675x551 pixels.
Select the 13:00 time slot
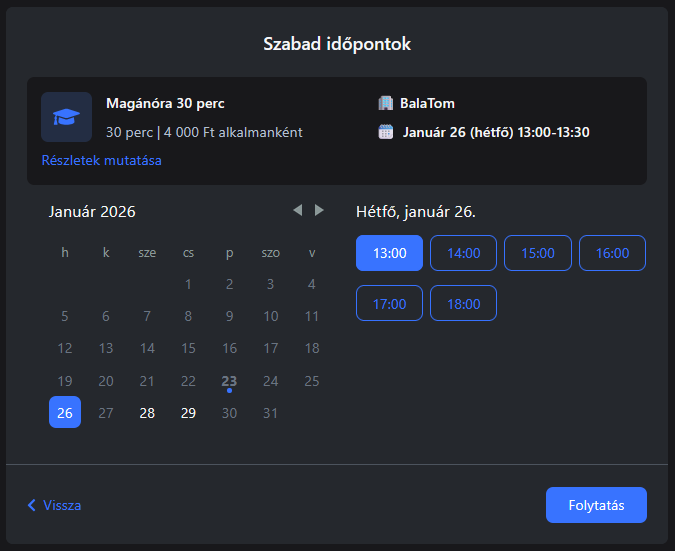tap(389, 253)
